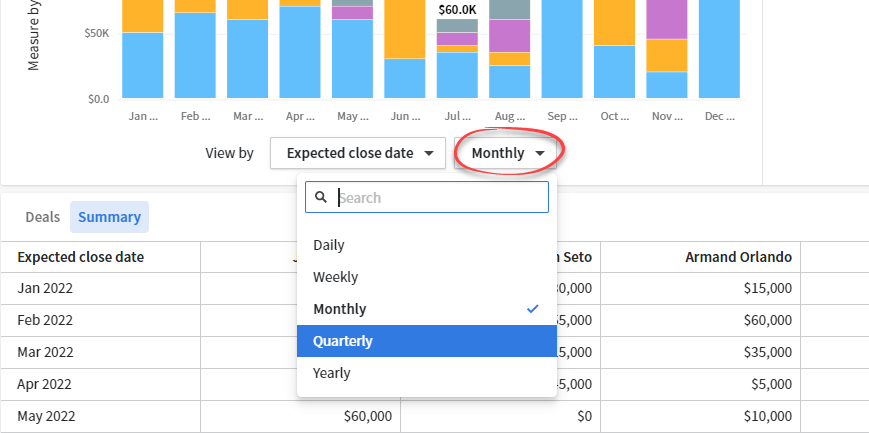
Task: Choose the Quarterly option
Action: (427, 341)
